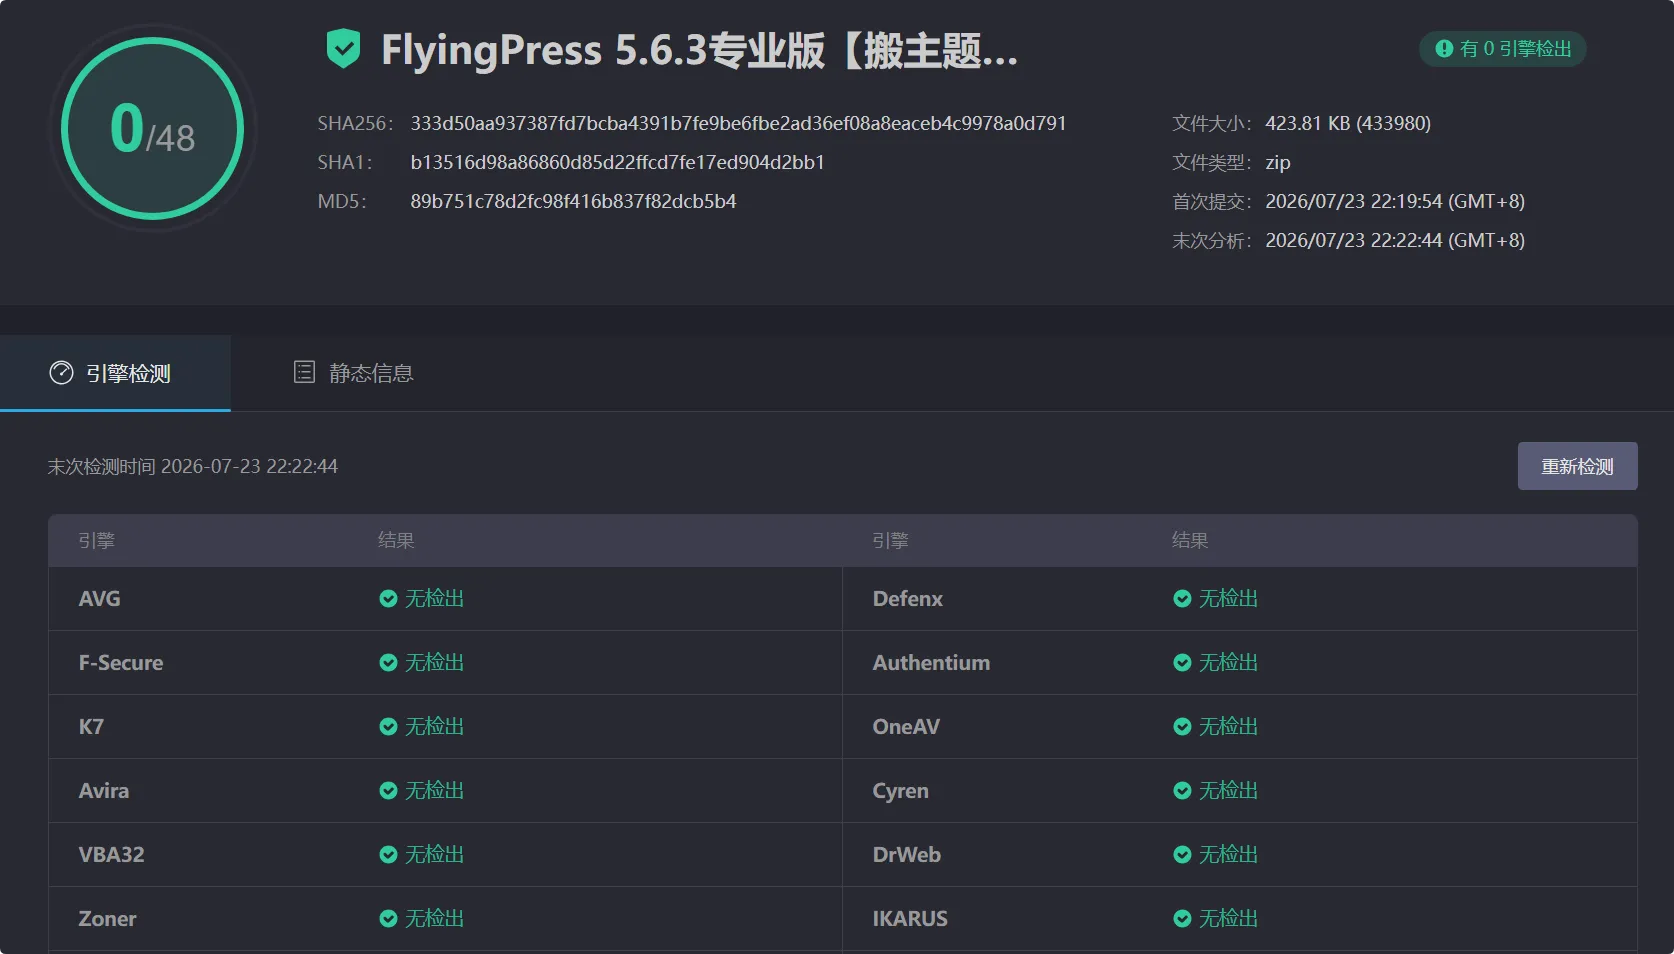Click the right 结果 column header
The image size is (1674, 954).
pyautogui.click(x=1190, y=541)
